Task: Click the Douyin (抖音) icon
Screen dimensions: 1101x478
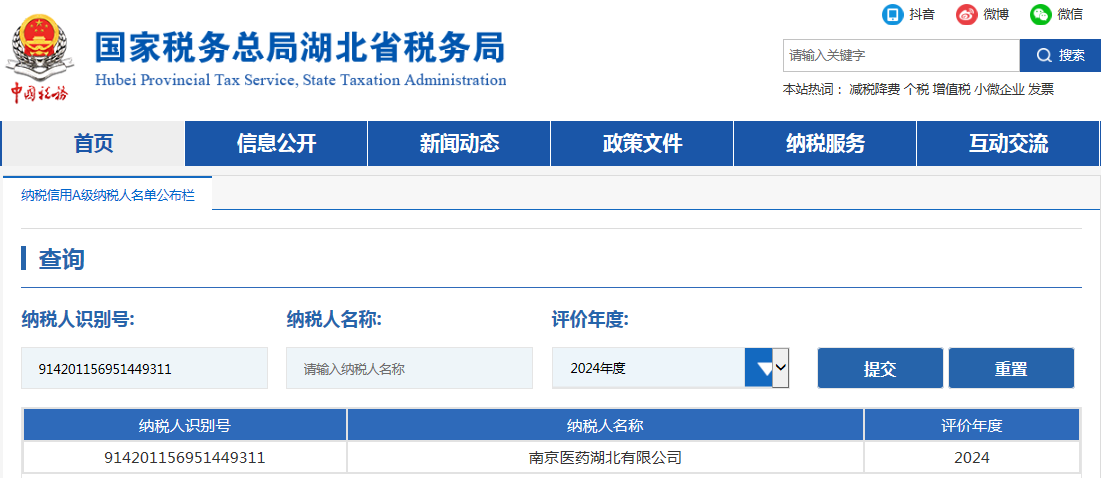Action: (891, 14)
